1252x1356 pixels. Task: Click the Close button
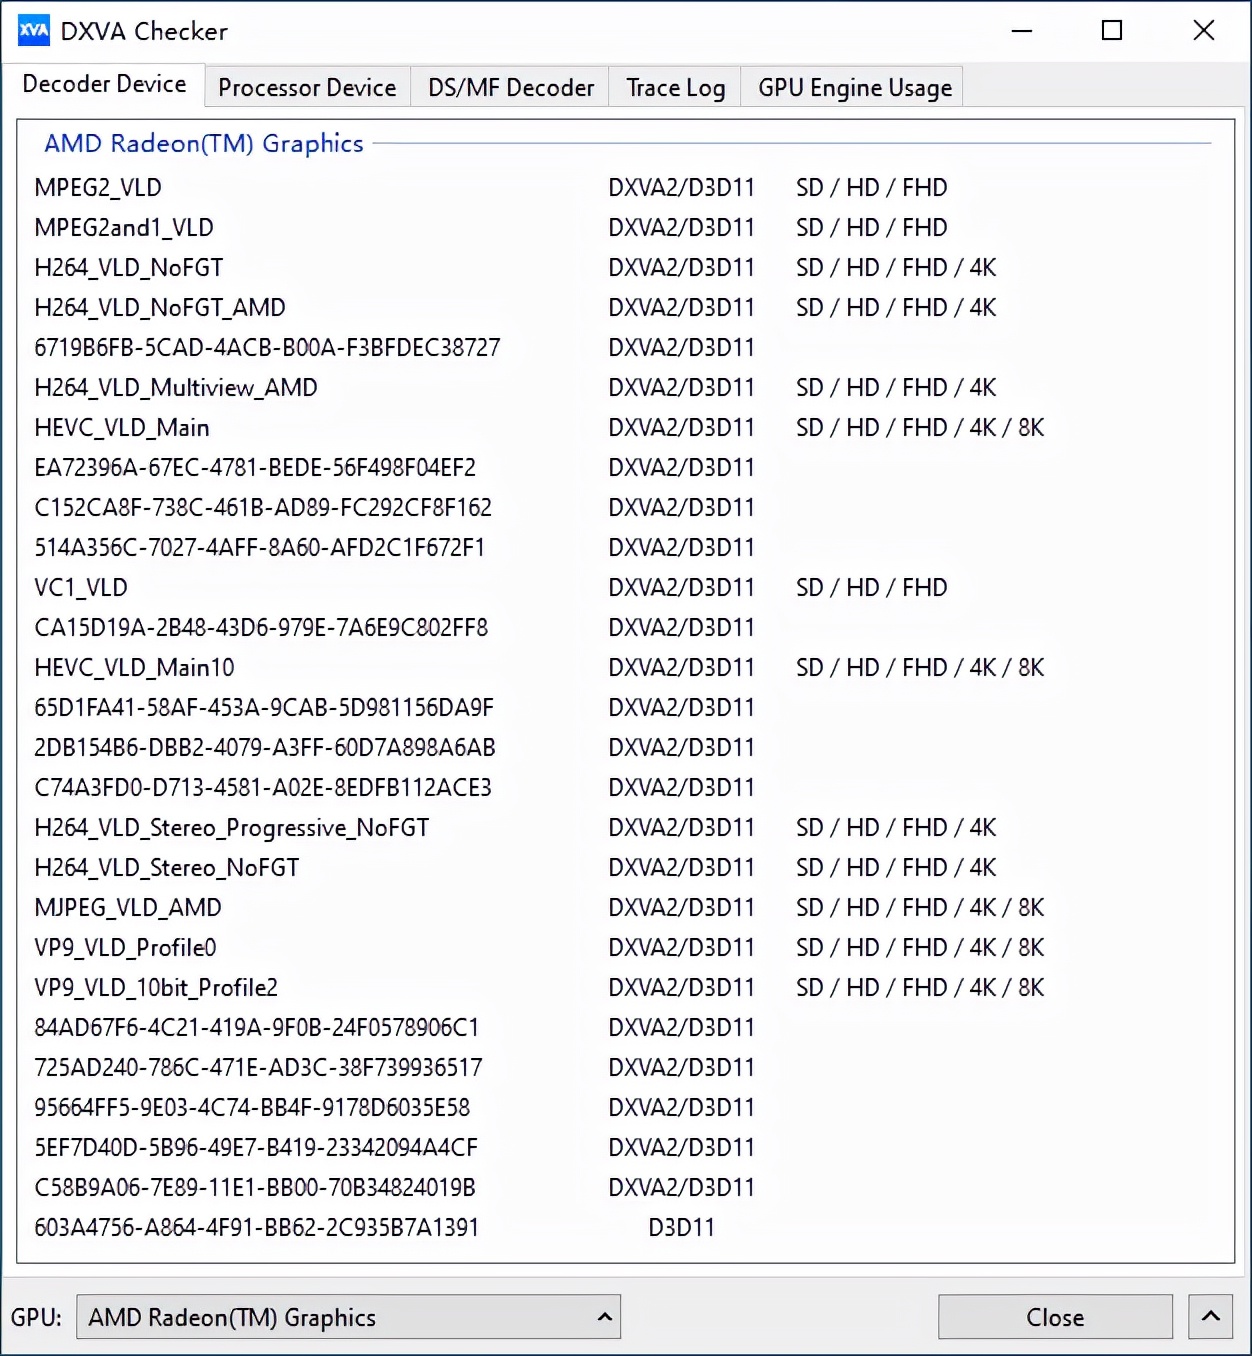click(1055, 1317)
